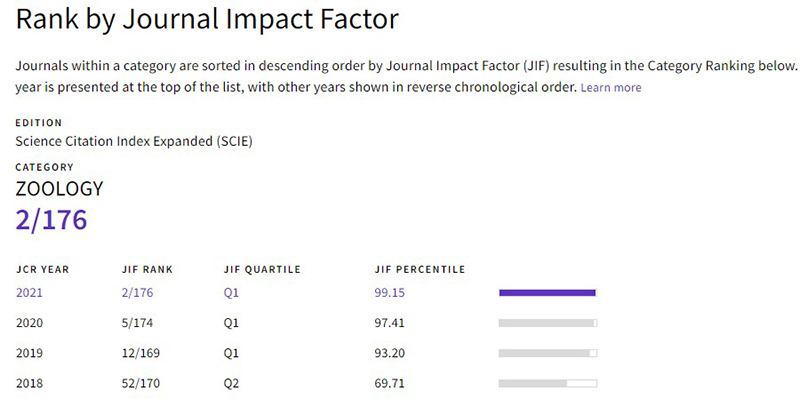The width and height of the screenshot is (800, 415).
Task: Click the 2019 percentile progress bar
Action: (547, 353)
